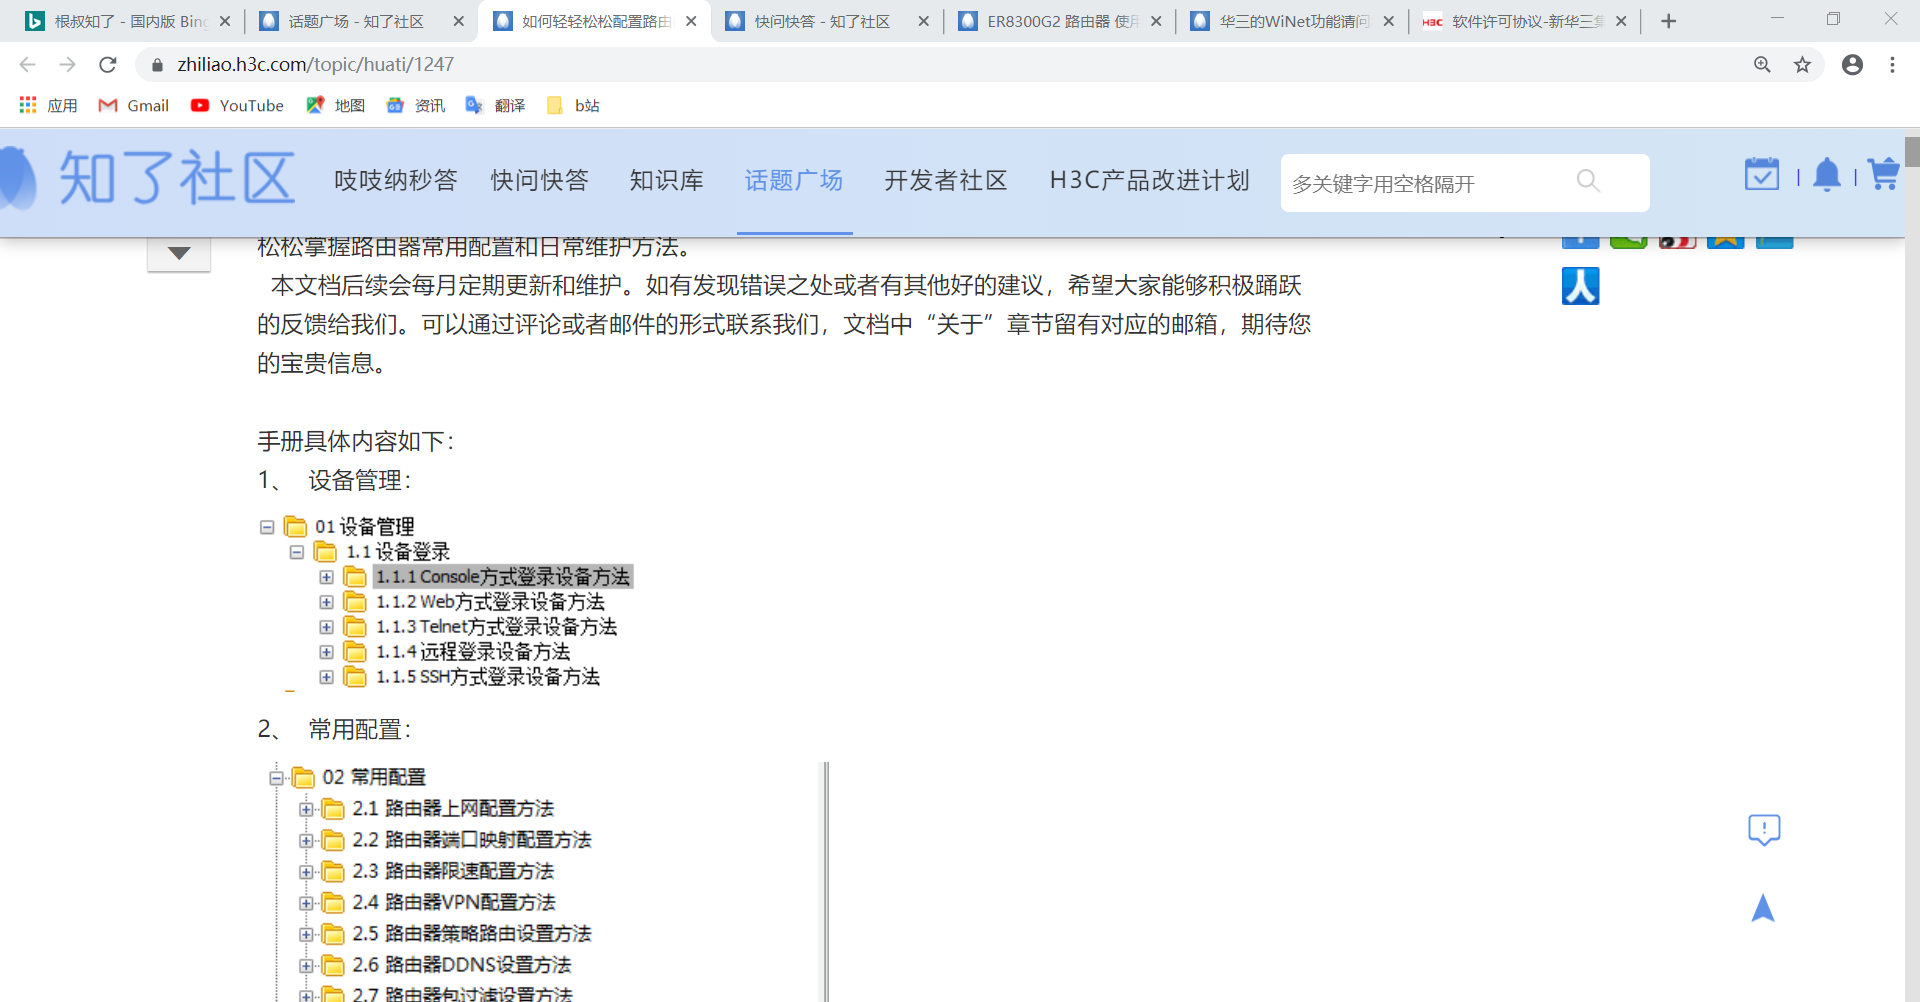Screen dimensions: 1920x1002
Task: Open the 地图 bookmark
Action: click(x=335, y=105)
